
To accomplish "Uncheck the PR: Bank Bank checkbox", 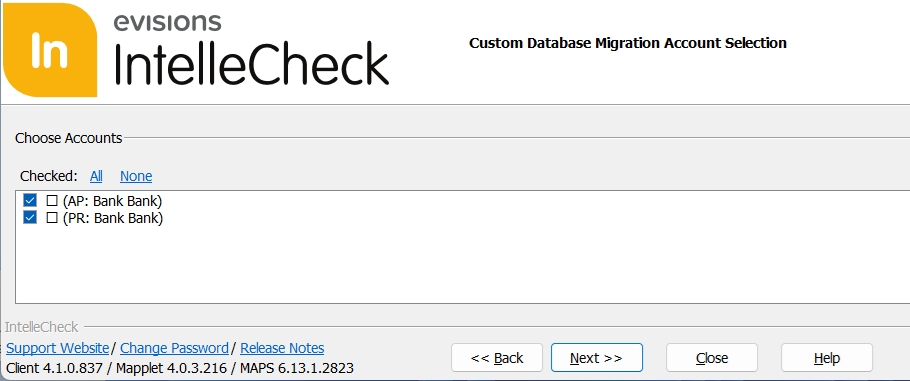I will [x=30, y=218].
